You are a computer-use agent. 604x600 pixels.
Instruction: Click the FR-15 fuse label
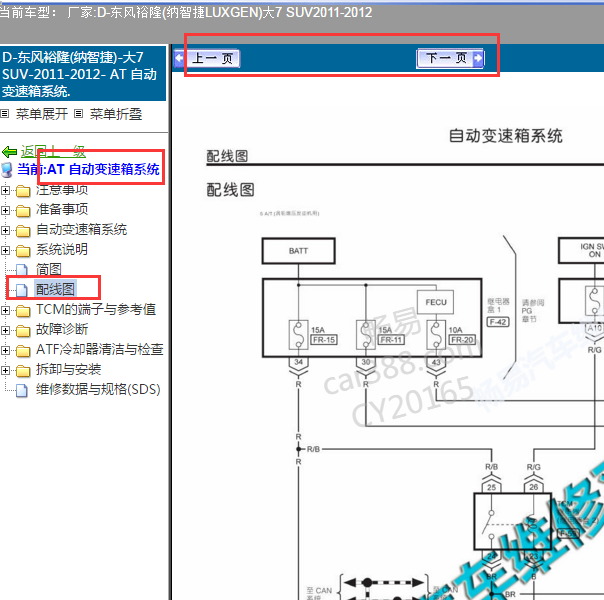coord(324,340)
